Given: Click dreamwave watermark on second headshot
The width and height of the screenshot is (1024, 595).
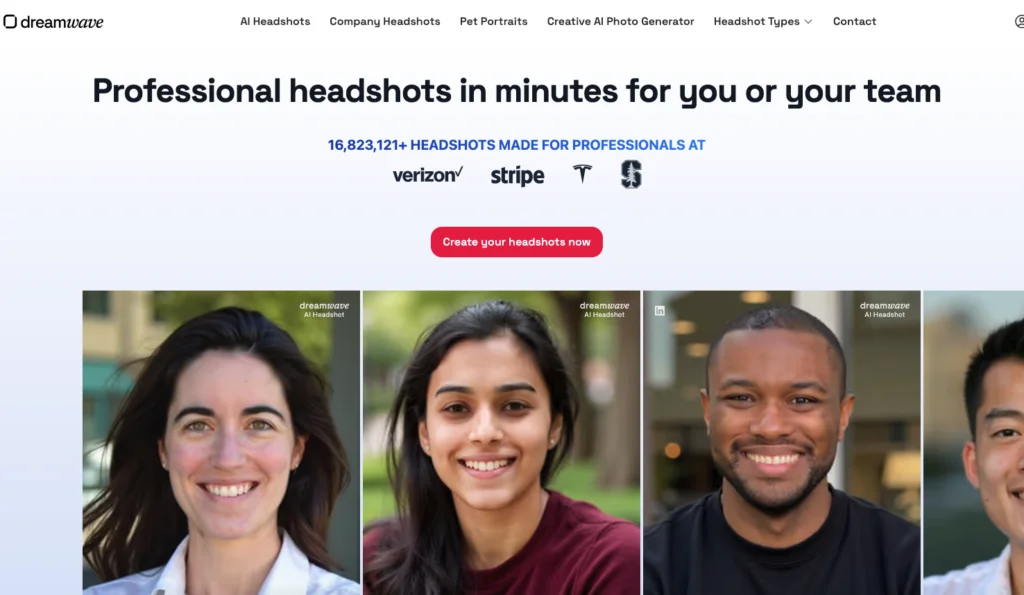Looking at the screenshot, I should [x=604, y=309].
